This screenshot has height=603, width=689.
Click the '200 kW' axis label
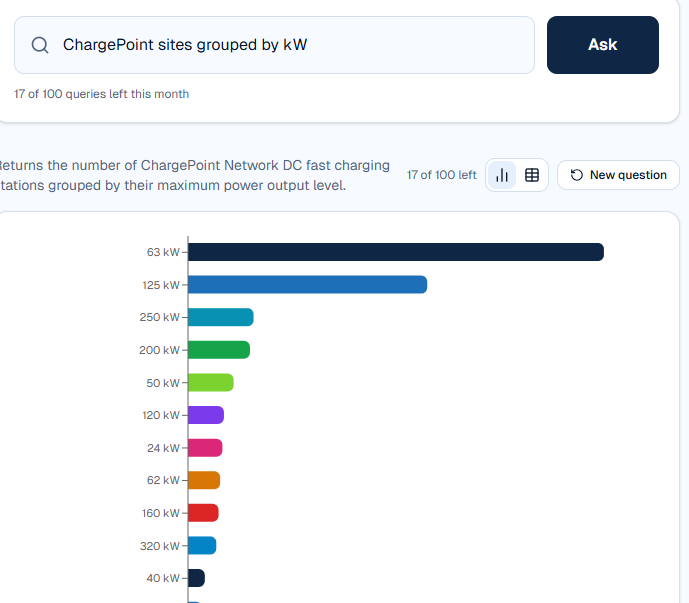click(x=160, y=350)
